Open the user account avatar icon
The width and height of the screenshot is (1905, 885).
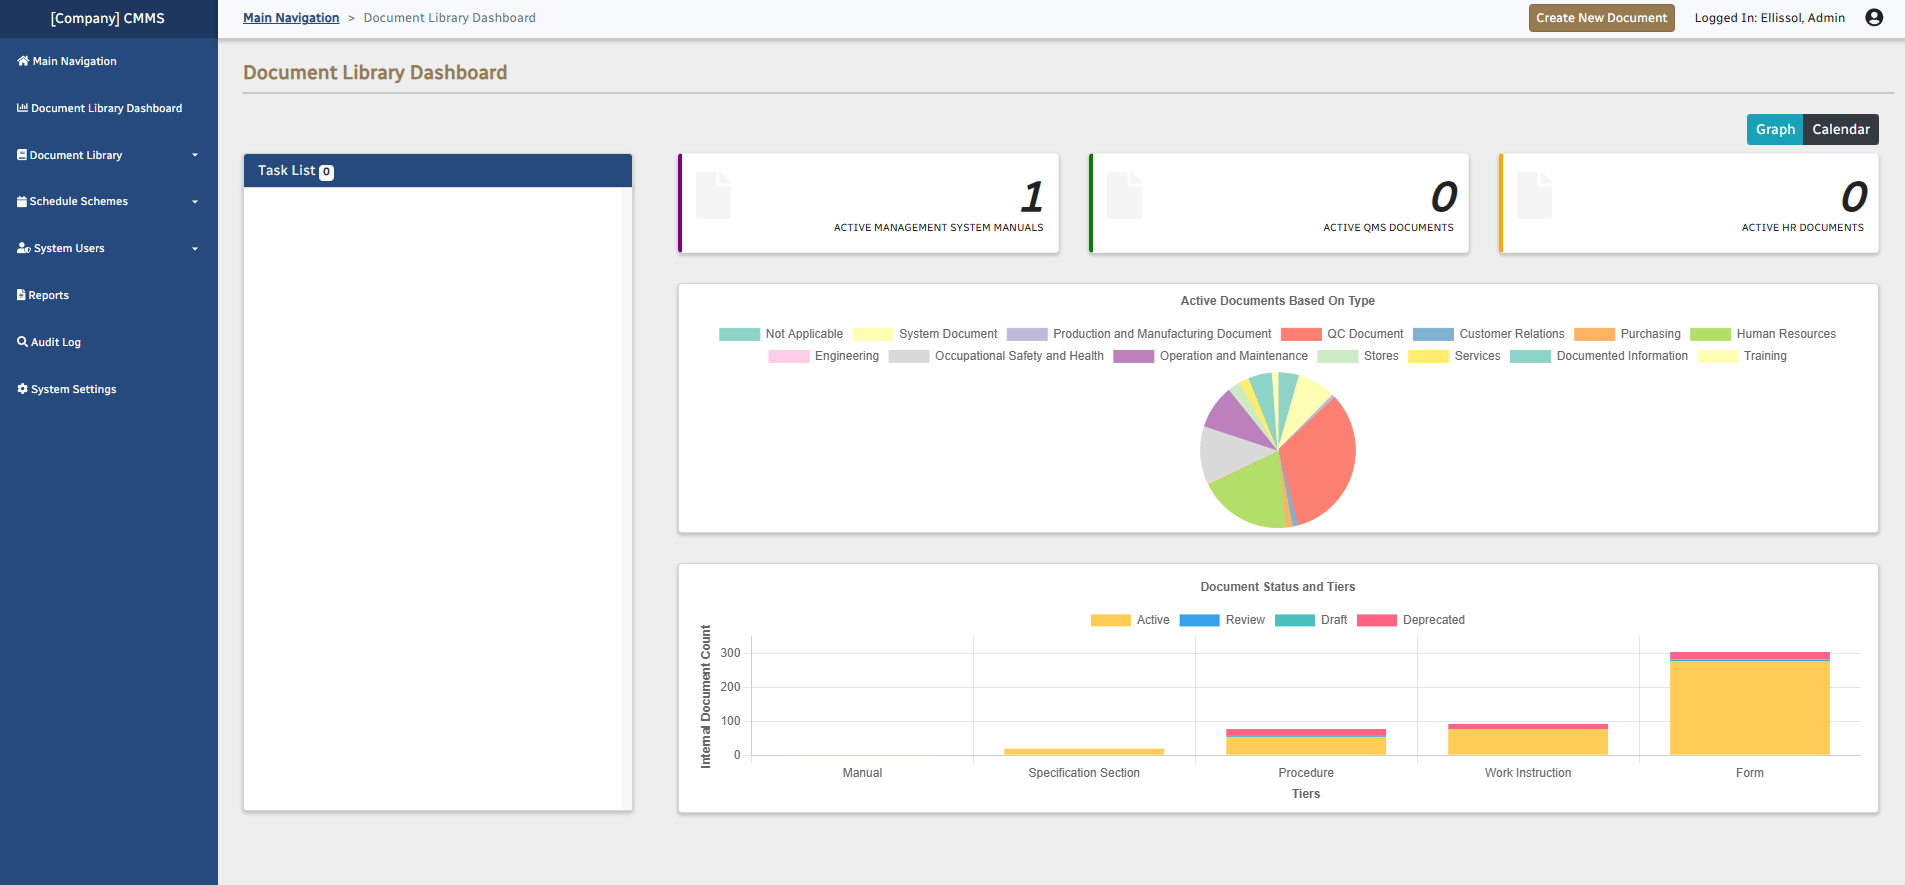click(1874, 17)
